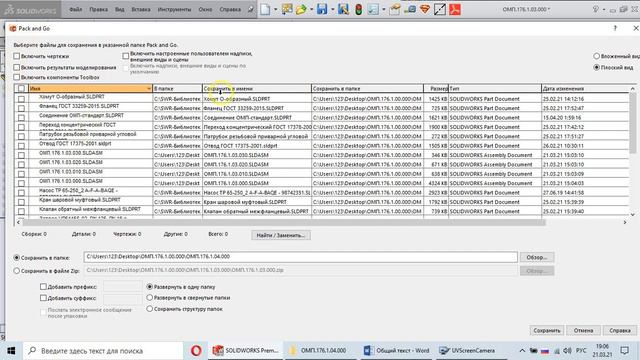The width and height of the screenshot is (640, 360).
Task: Click the Superman logo toolbar icon
Action: [x=425, y=9]
